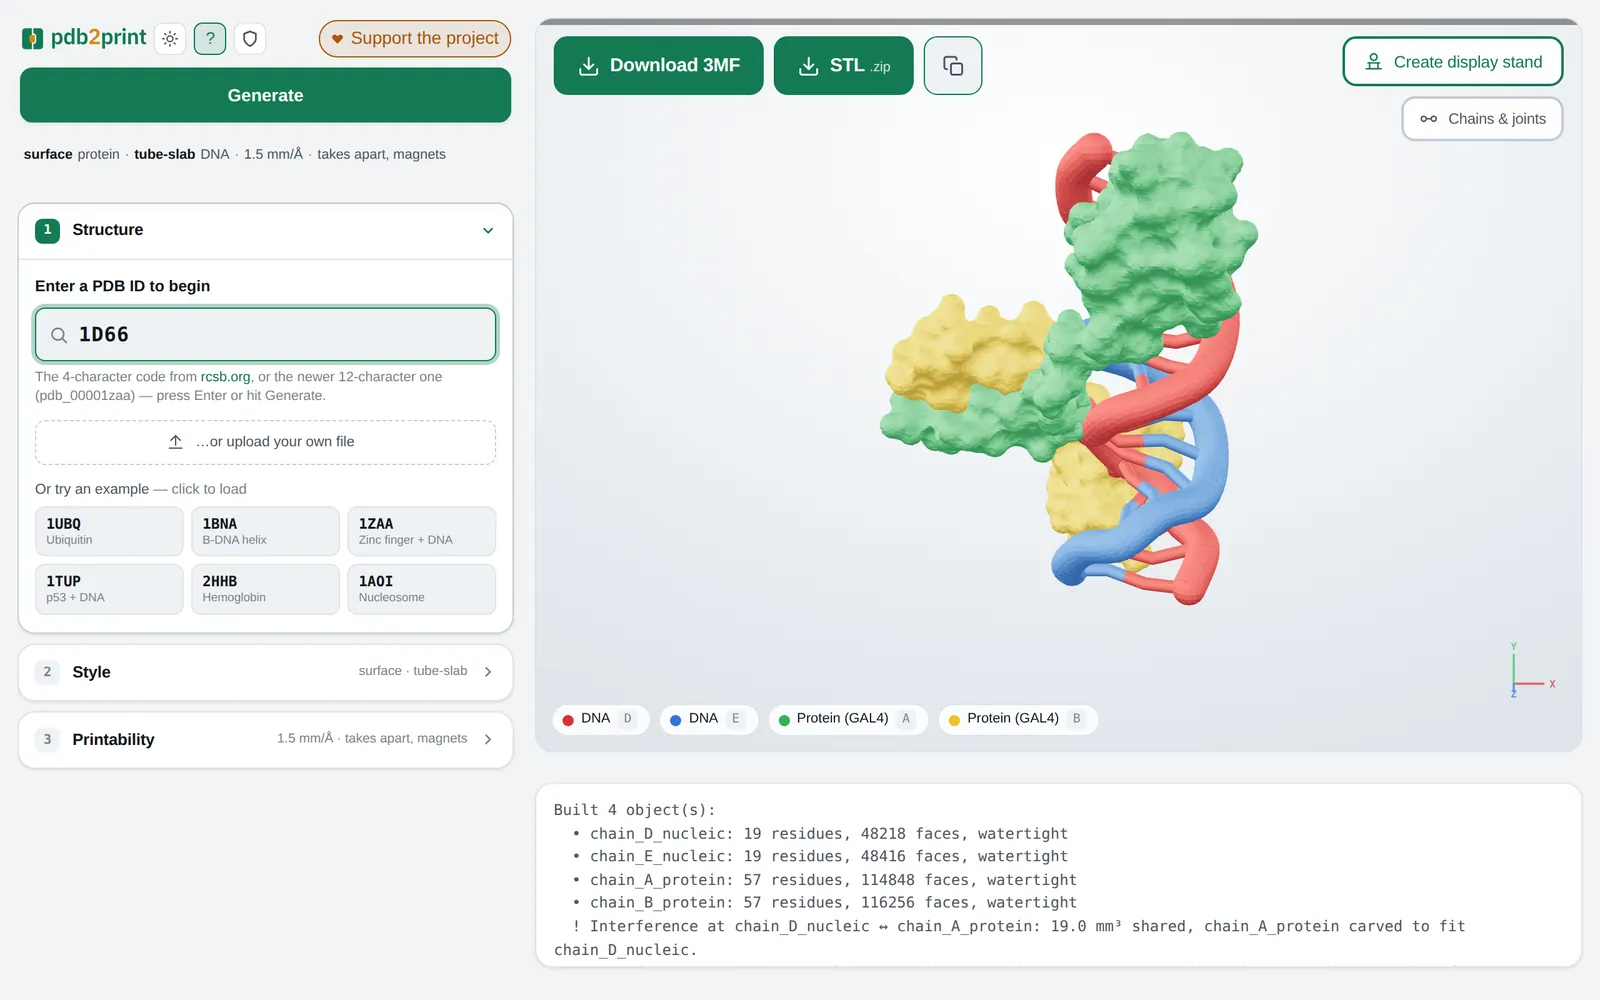Click upload your own file area
This screenshot has height=1000, width=1600.
pos(265,442)
